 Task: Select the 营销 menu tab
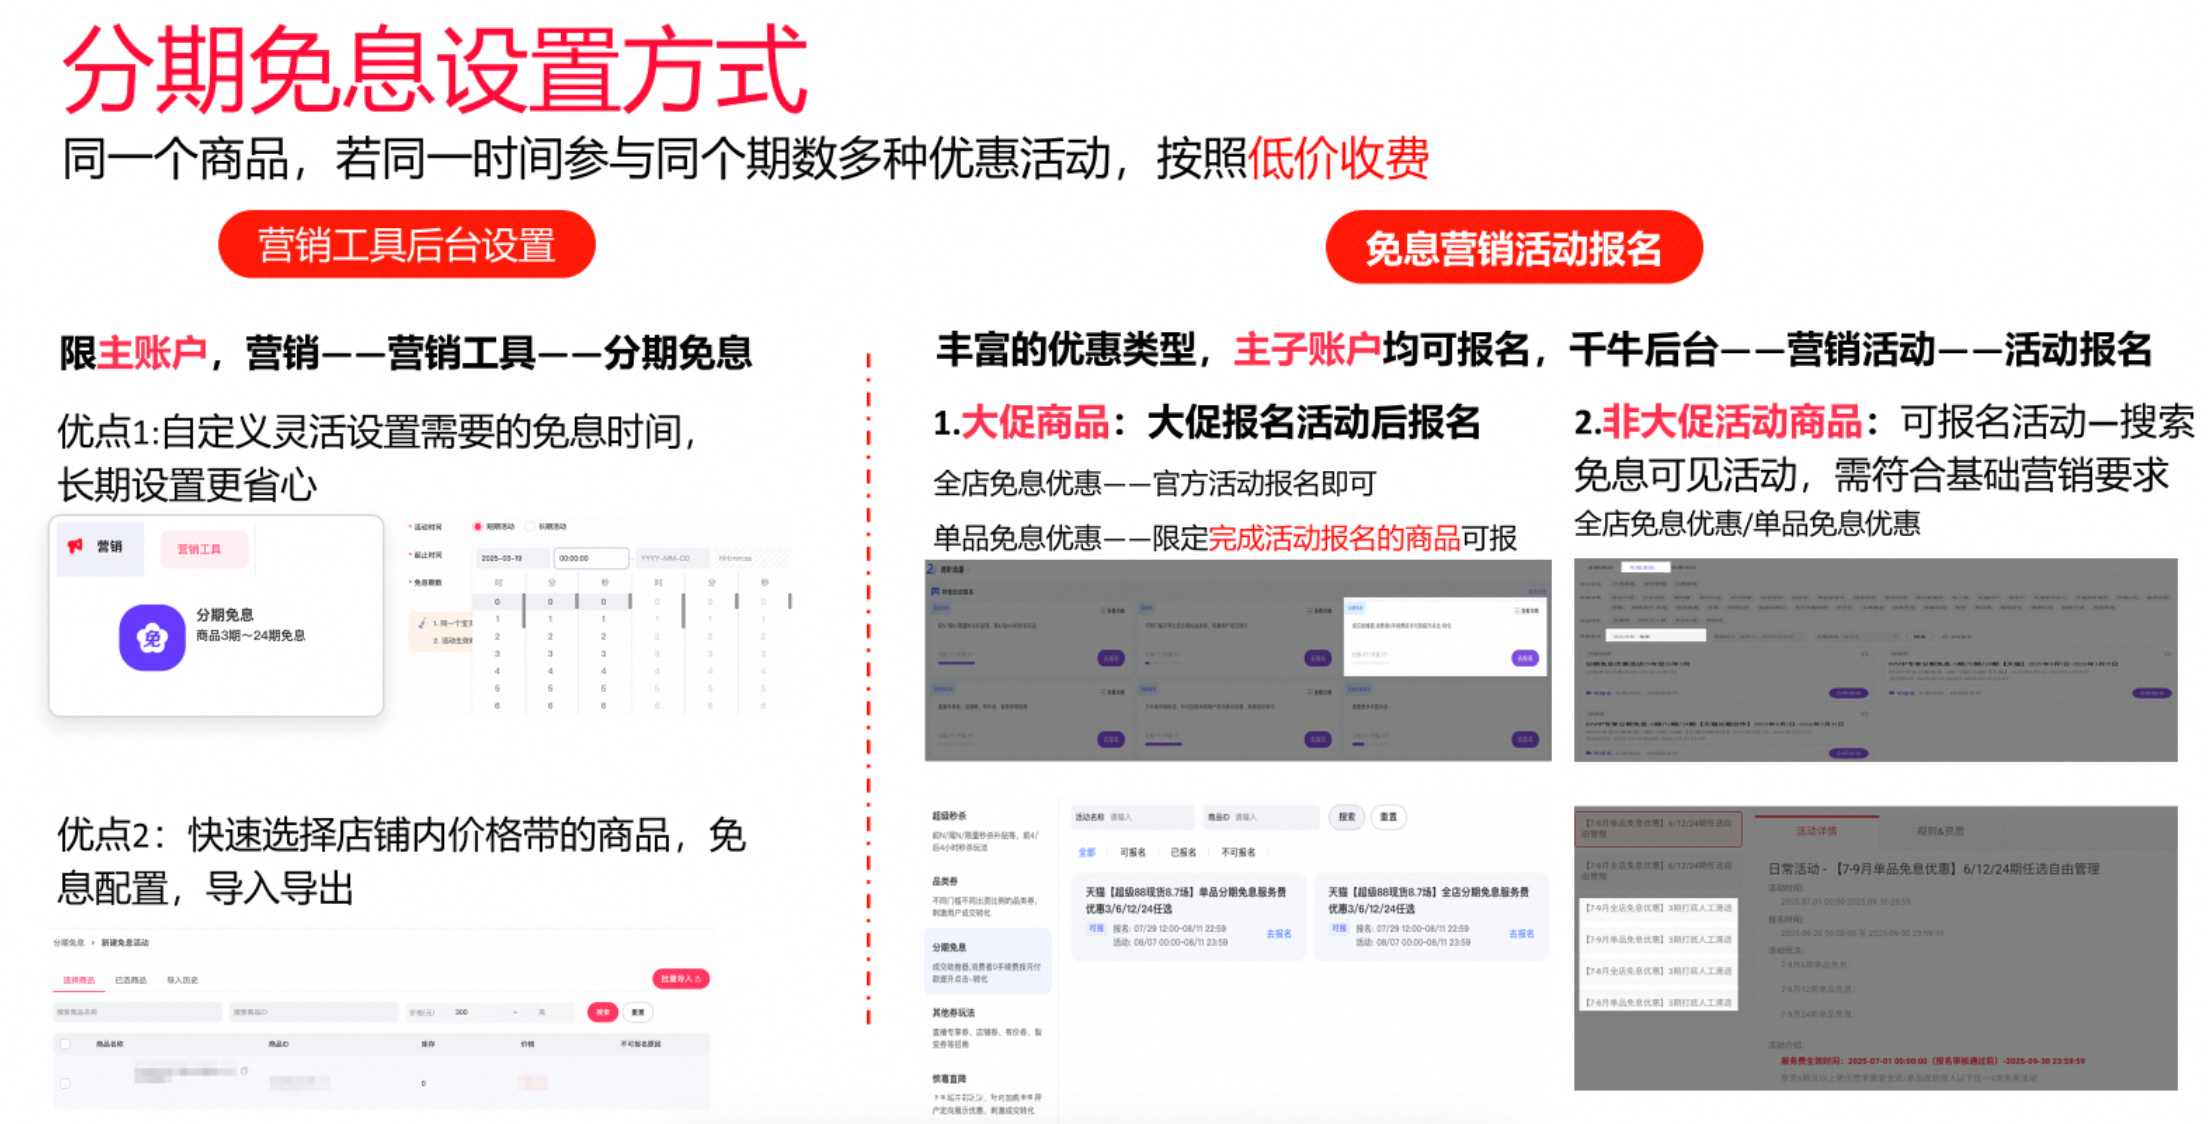tap(100, 547)
